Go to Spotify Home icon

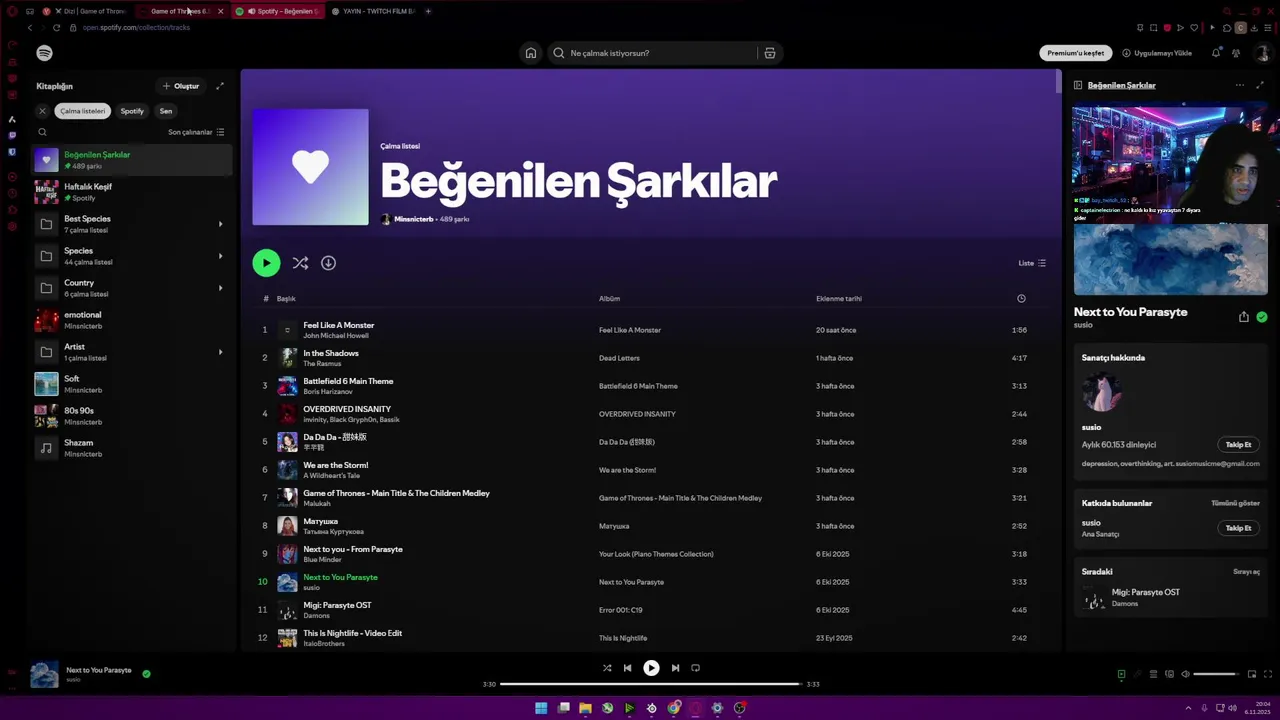pyautogui.click(x=531, y=53)
